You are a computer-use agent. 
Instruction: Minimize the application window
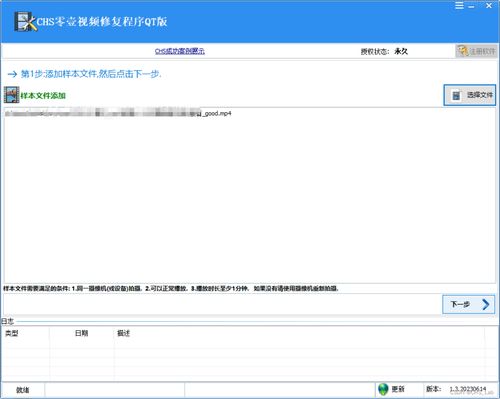472,6
